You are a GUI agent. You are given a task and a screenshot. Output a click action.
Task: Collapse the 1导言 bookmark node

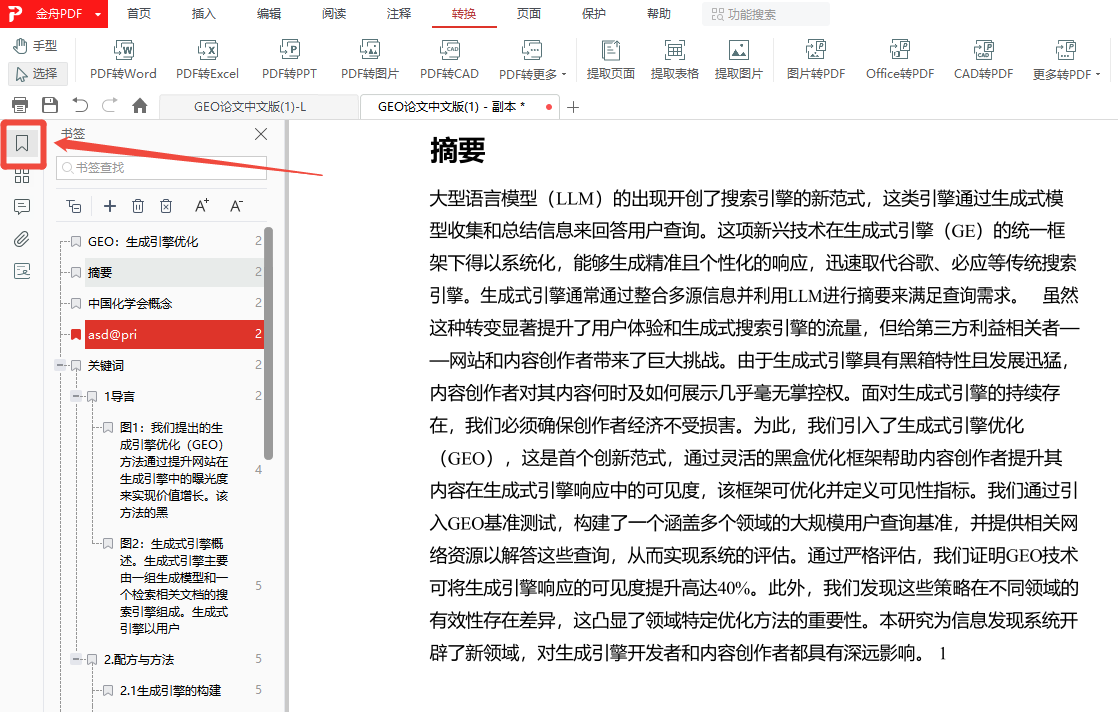tap(76, 397)
